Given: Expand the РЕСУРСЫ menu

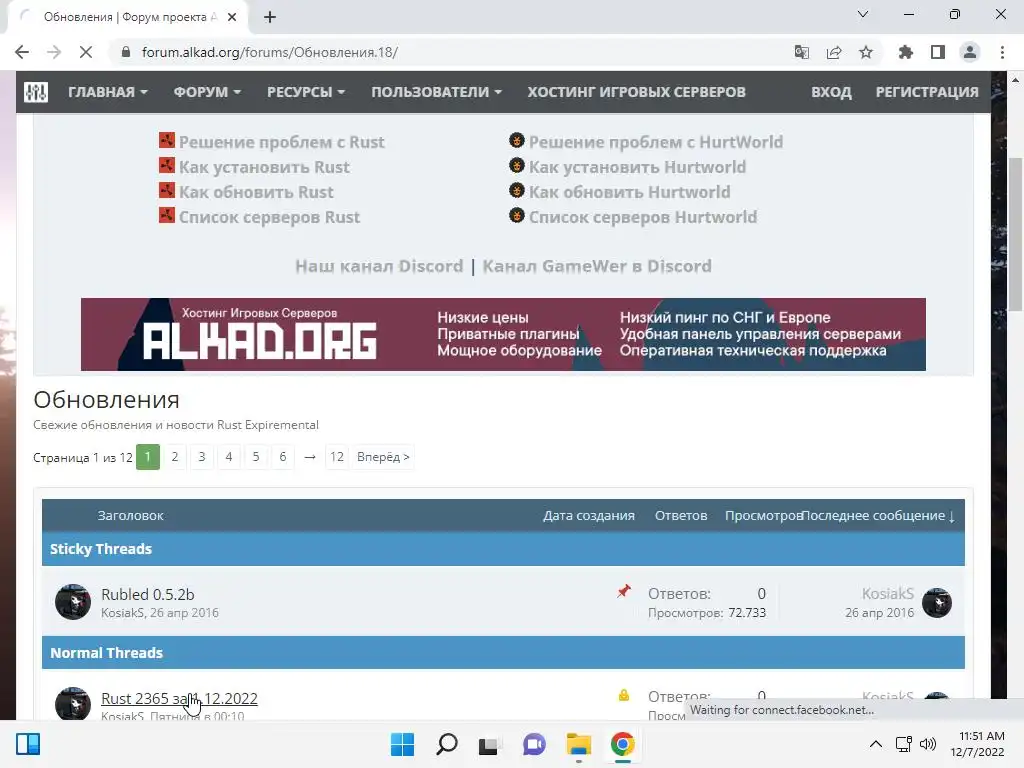Looking at the screenshot, I should tap(306, 92).
